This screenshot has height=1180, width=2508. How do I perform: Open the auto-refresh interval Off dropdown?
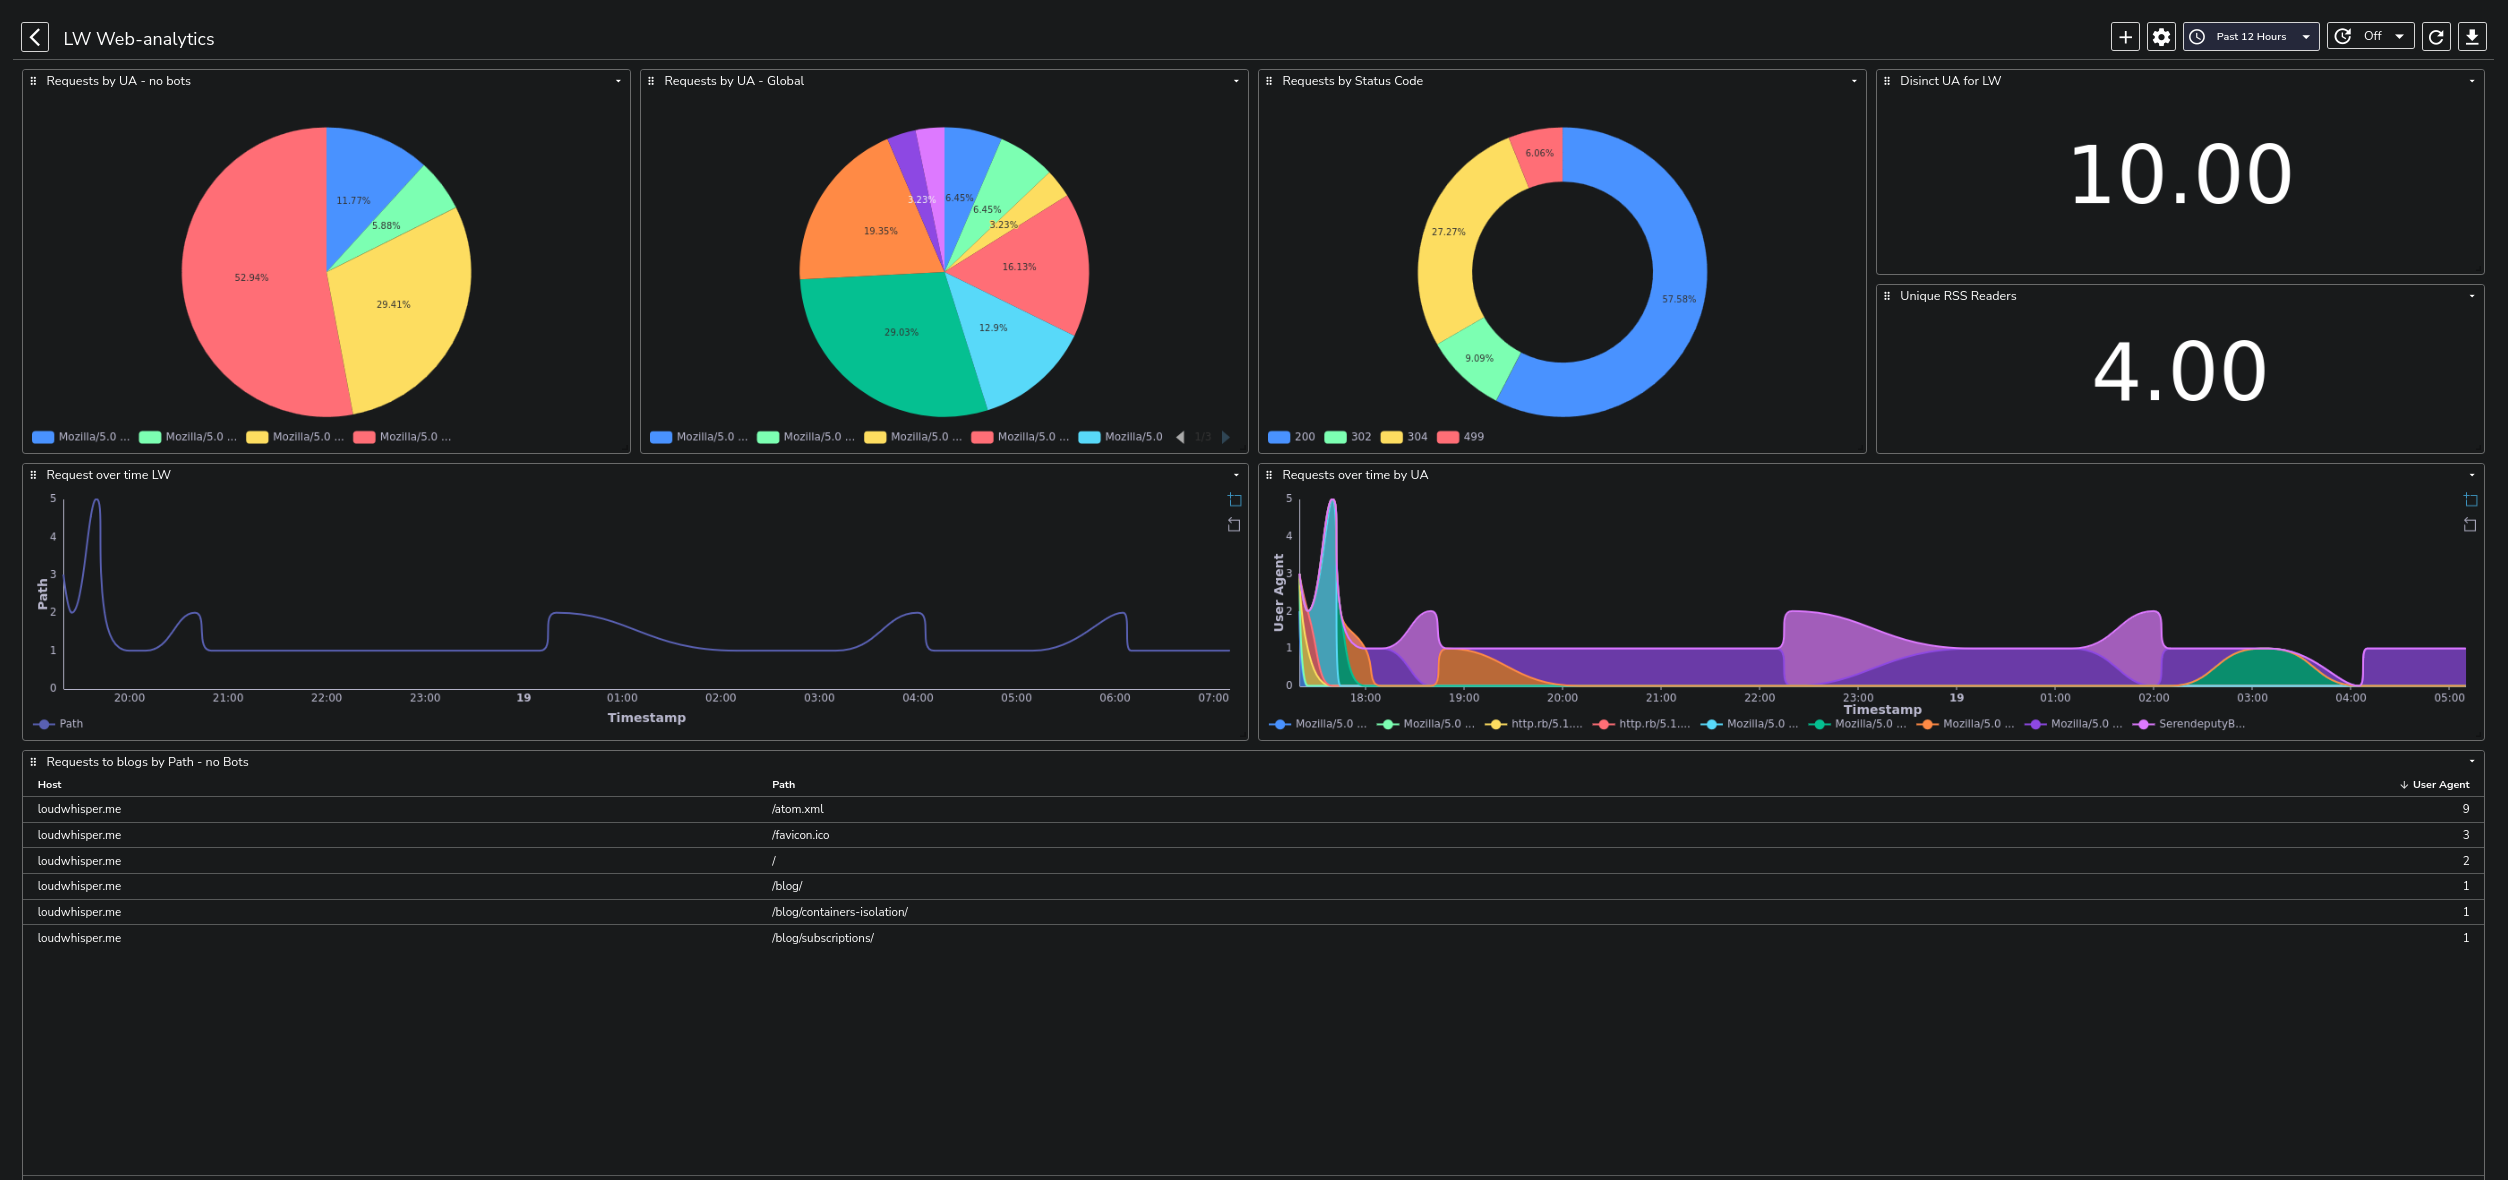(x=2371, y=37)
